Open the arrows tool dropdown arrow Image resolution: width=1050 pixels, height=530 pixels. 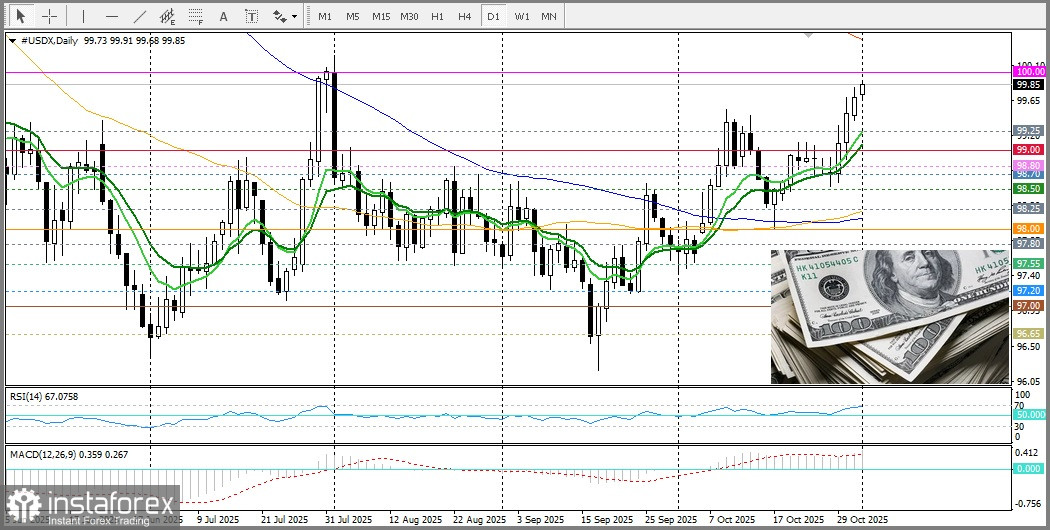(295, 17)
